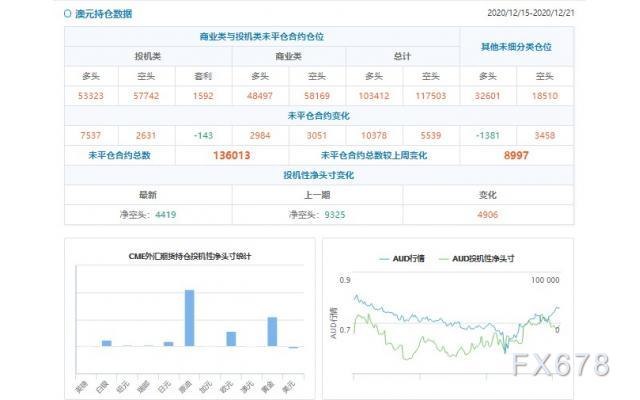Screen dimensions: 640x400
Task: Select the 总计 column group header
Action: pos(402,56)
